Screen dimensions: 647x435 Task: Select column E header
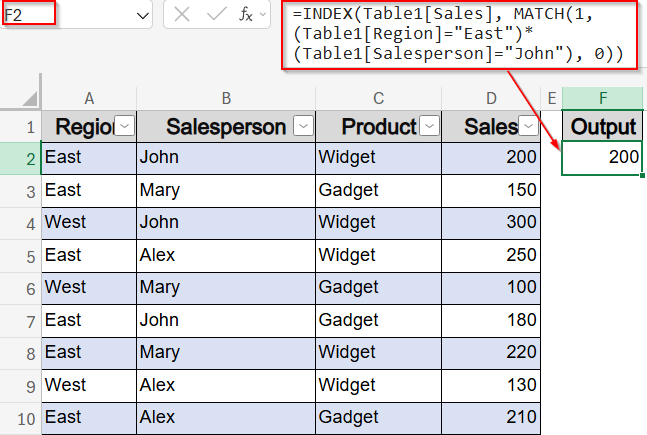point(552,98)
